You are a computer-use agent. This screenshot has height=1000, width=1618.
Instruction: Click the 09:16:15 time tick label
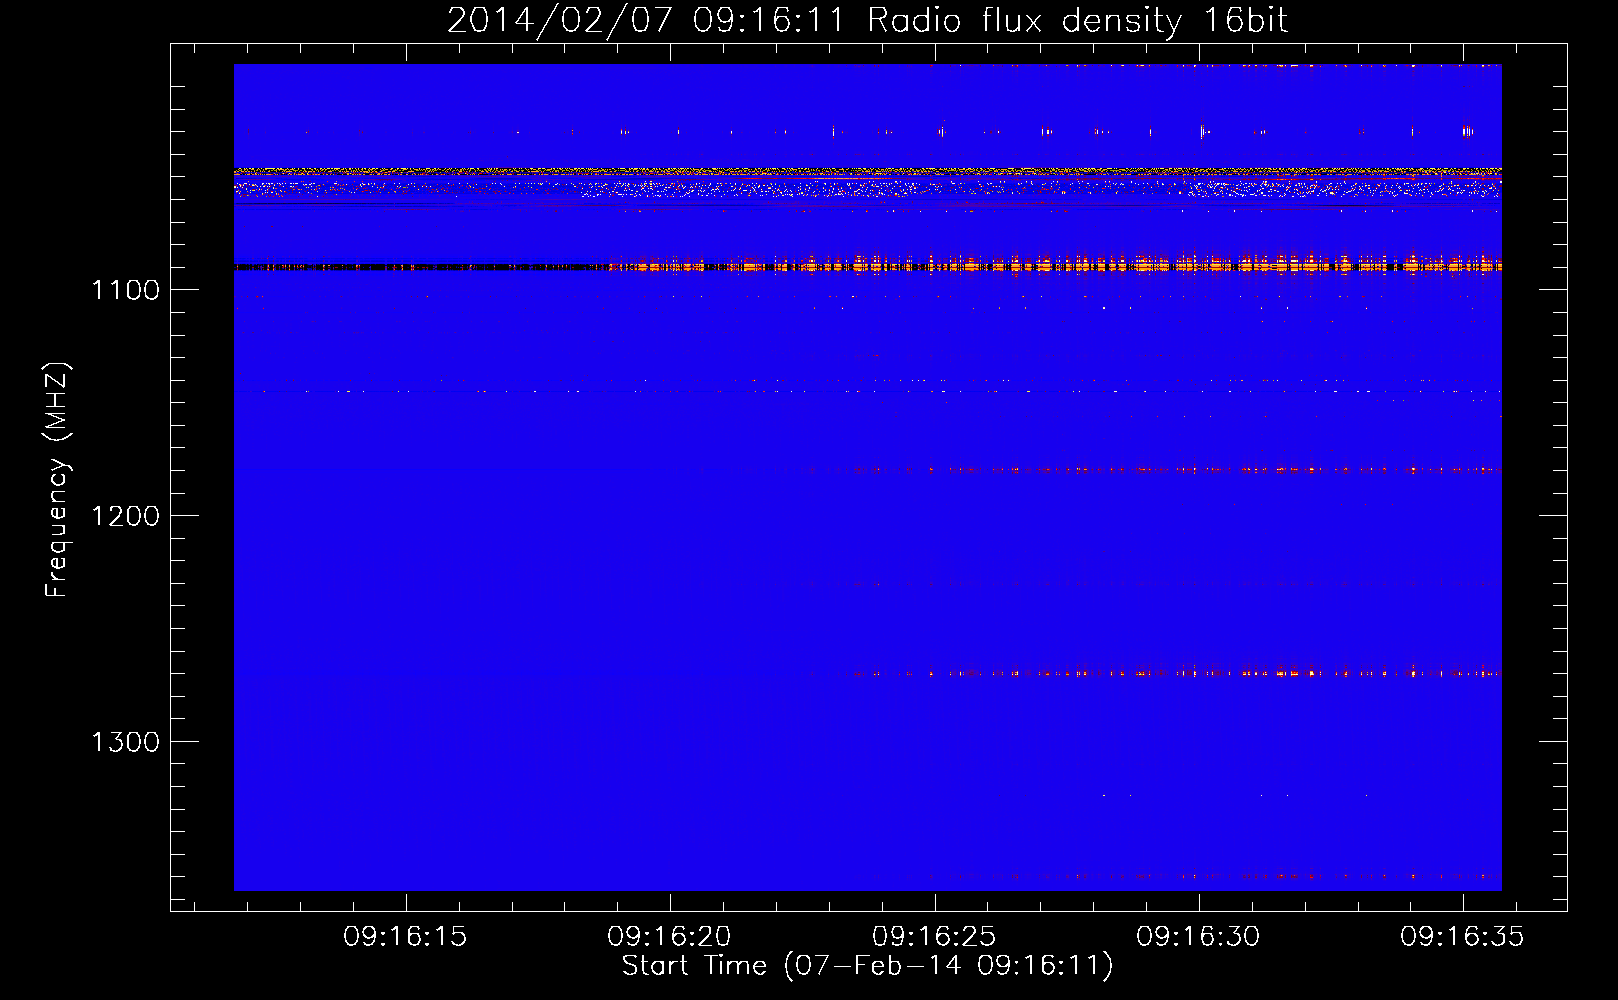click(405, 937)
